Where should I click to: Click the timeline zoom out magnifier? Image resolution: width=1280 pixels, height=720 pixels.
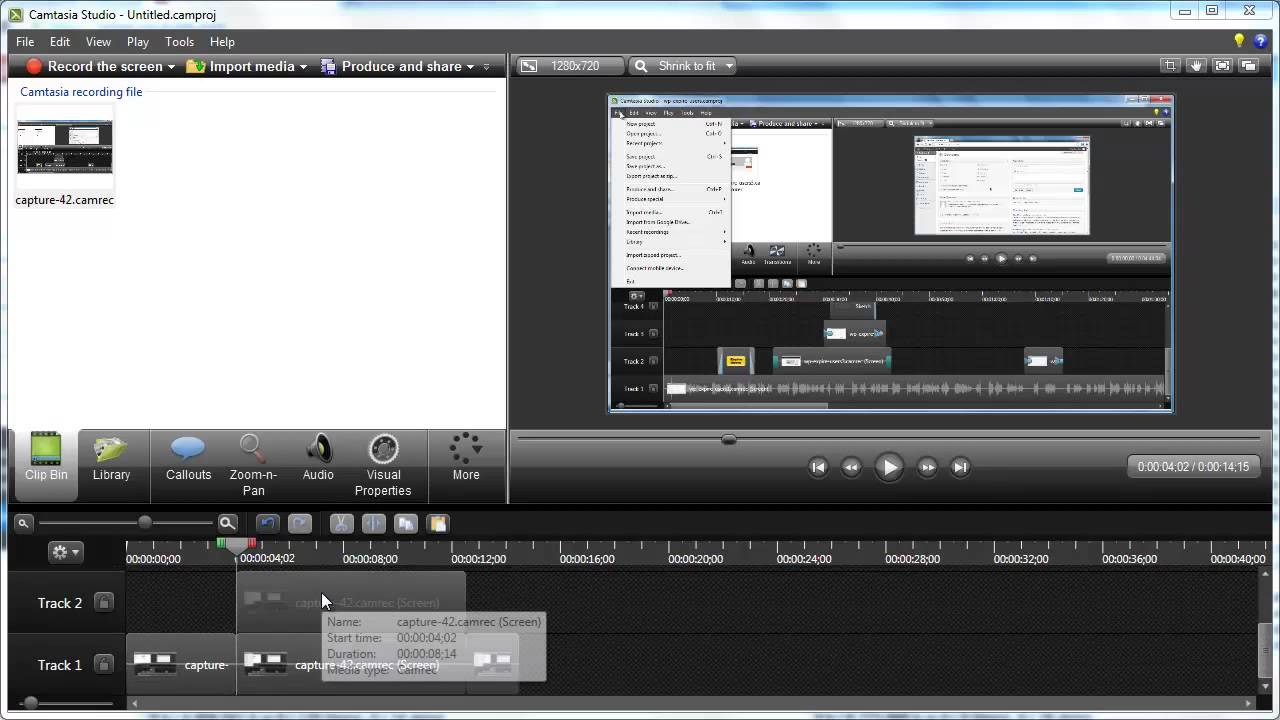(23, 523)
